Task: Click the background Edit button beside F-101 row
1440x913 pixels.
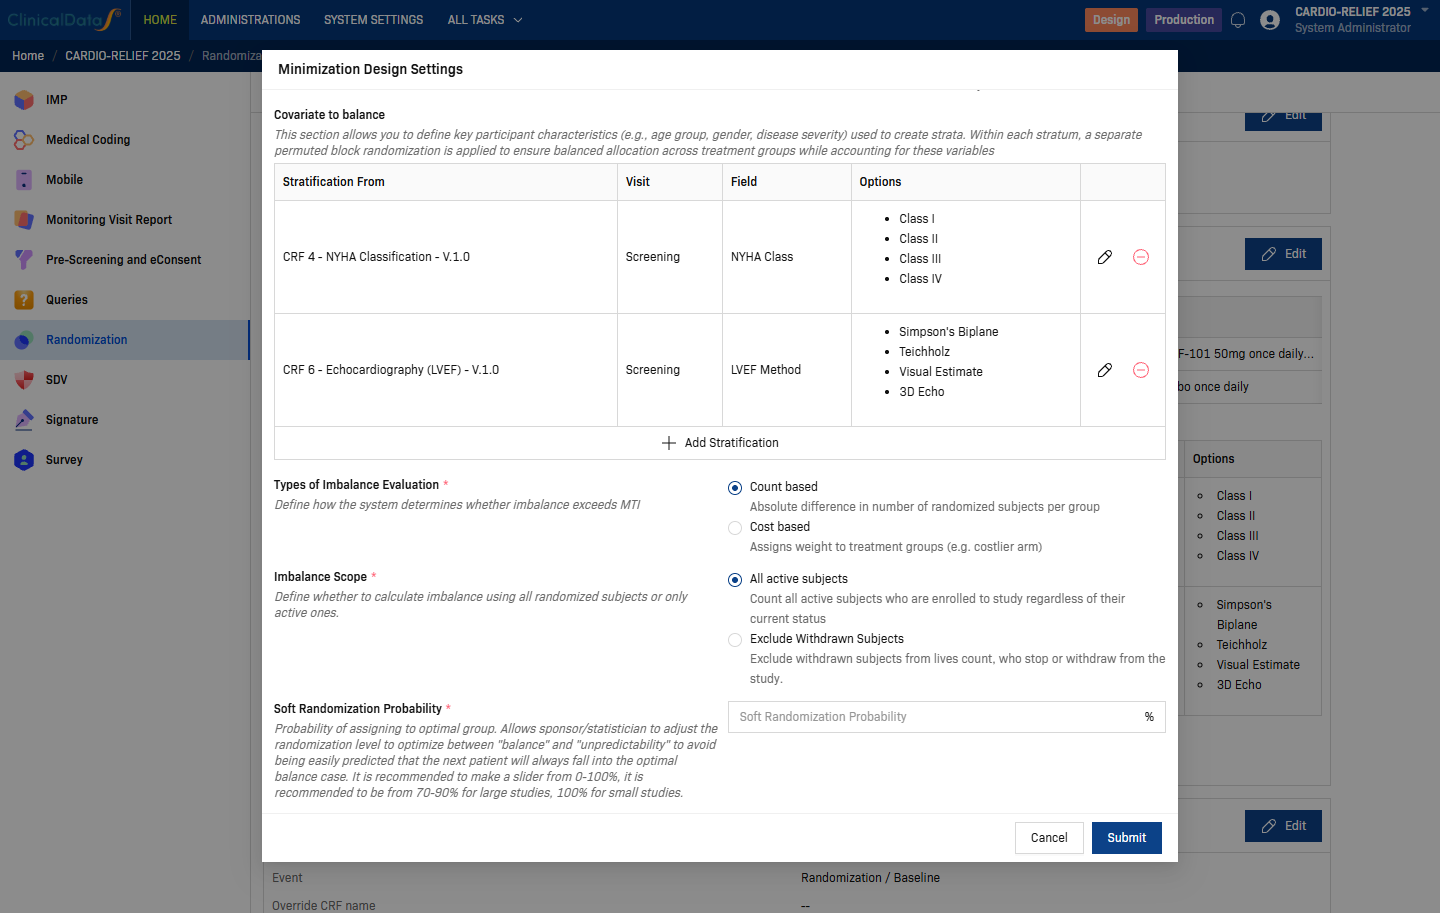Action: pos(1283,254)
